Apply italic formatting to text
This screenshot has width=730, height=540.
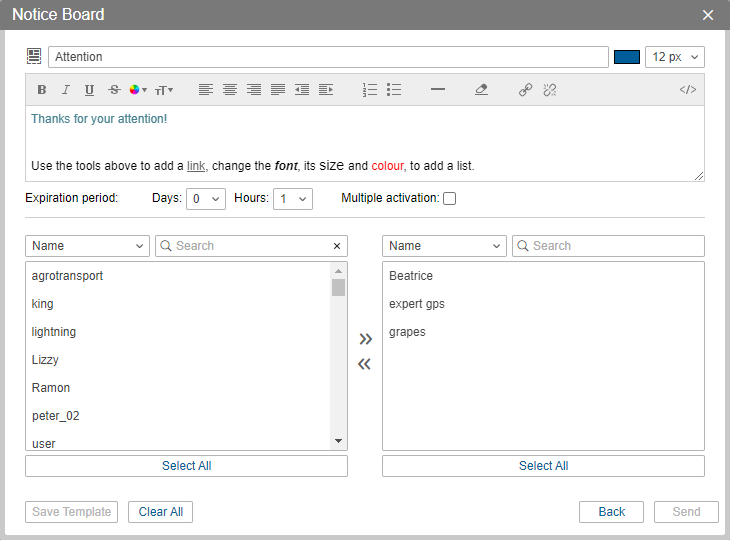point(66,90)
